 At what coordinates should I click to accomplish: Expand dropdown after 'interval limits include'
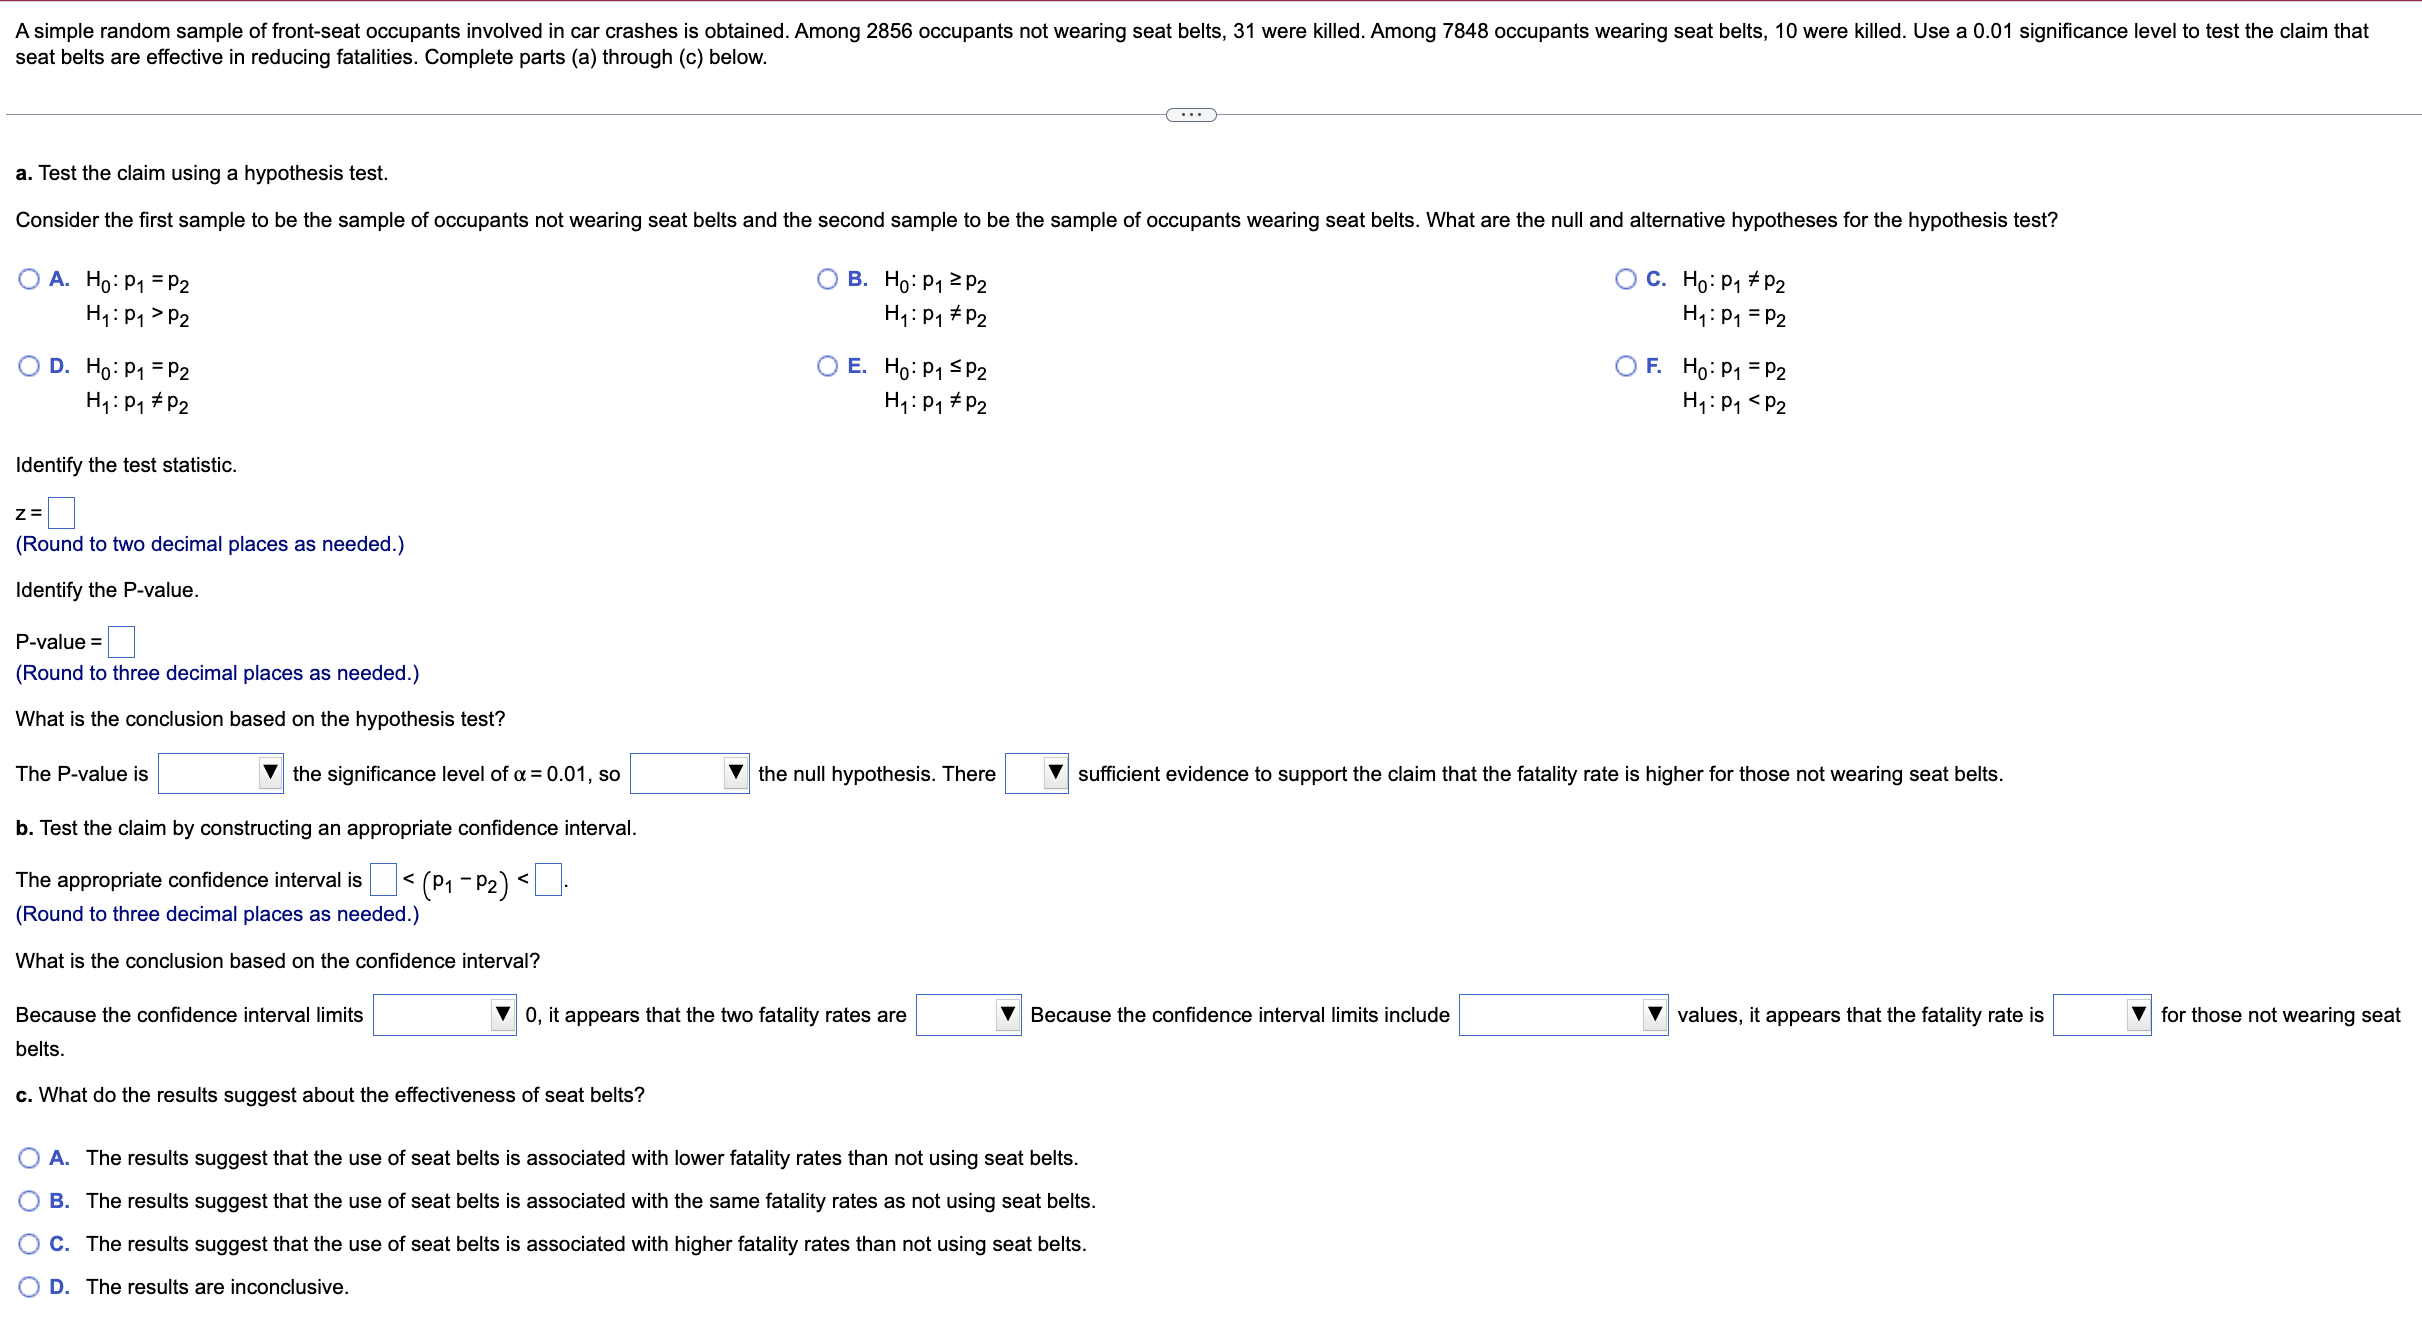[1563, 1015]
